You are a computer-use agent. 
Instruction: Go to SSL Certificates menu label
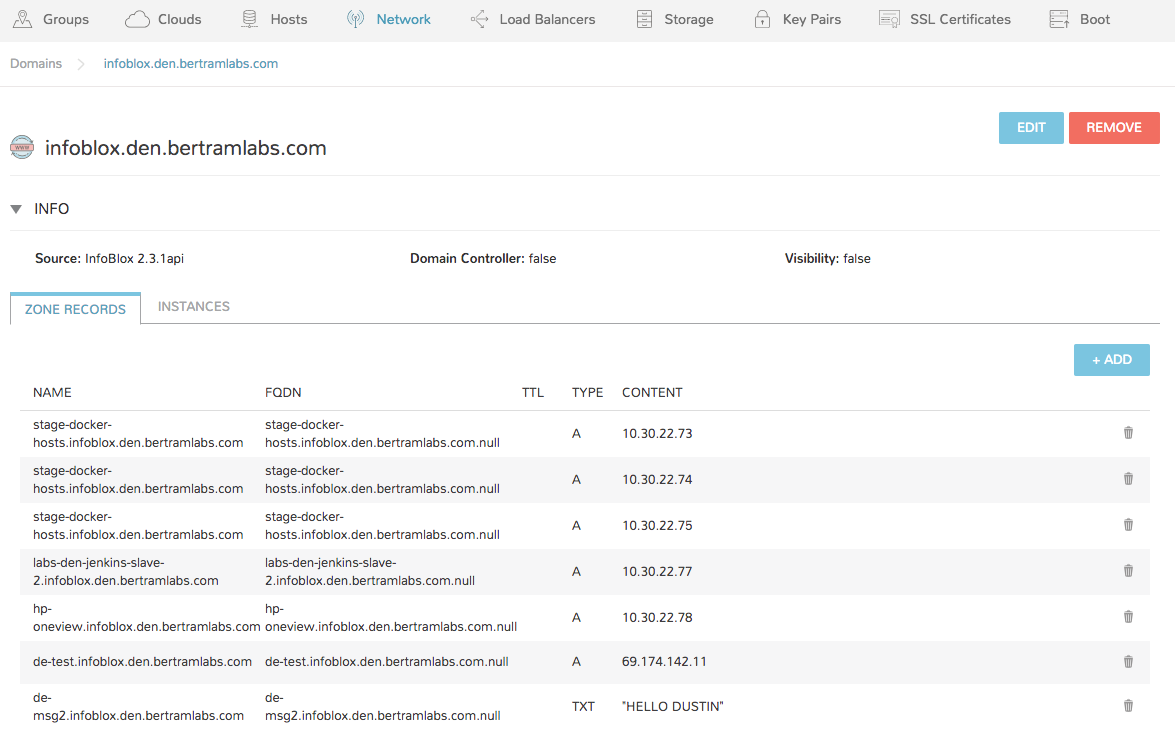coord(961,19)
